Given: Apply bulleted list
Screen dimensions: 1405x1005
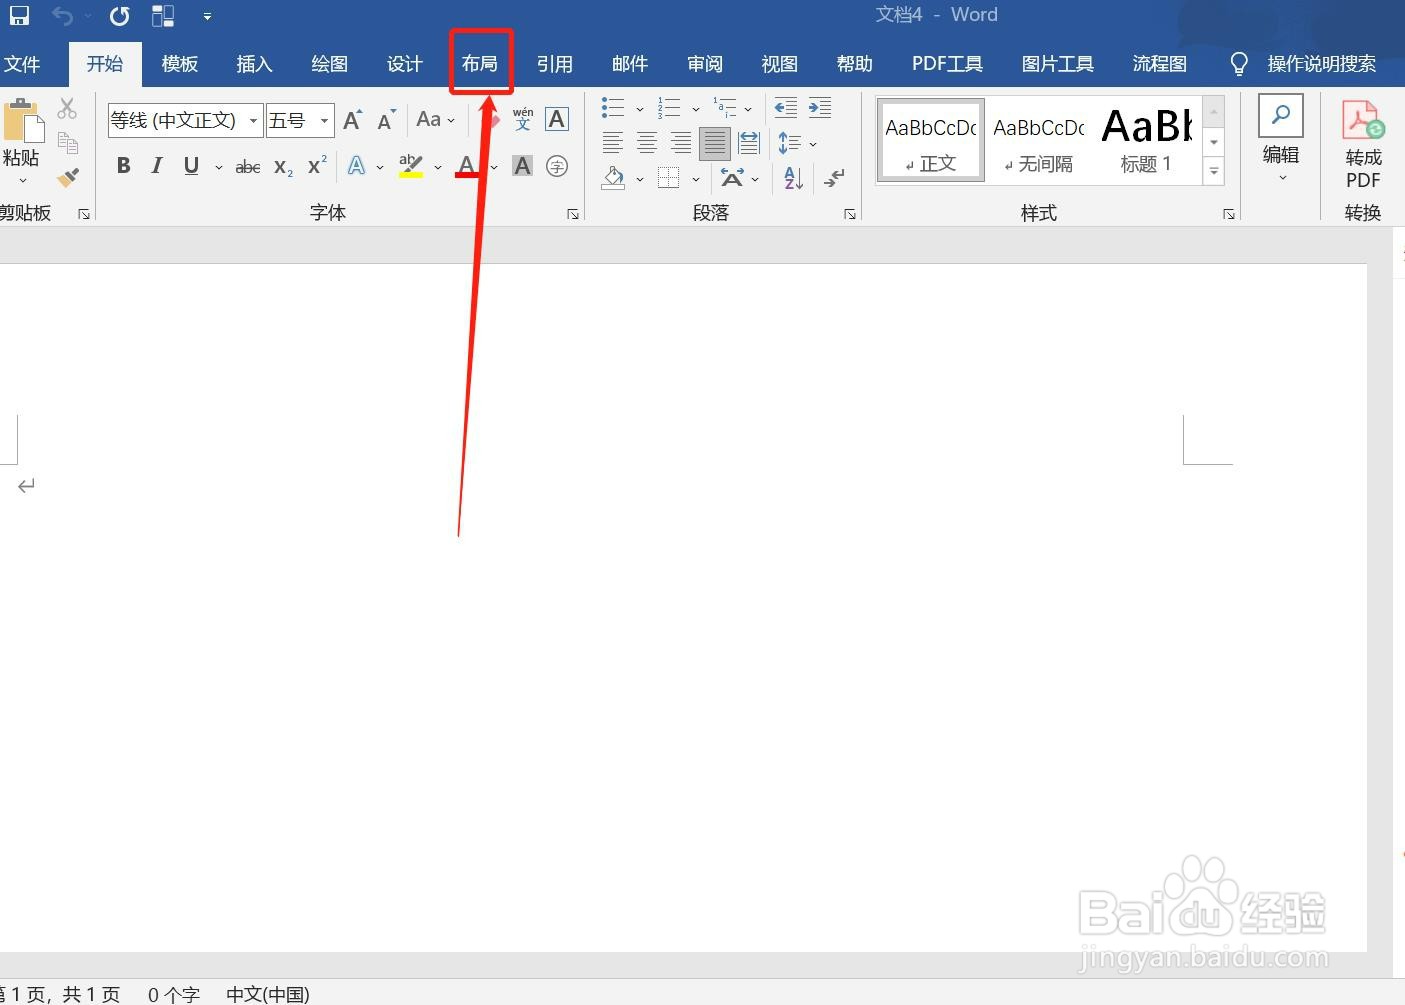Looking at the screenshot, I should [x=613, y=108].
